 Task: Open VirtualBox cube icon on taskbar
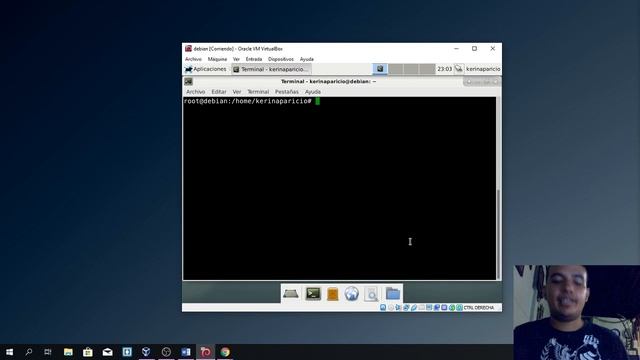146,352
